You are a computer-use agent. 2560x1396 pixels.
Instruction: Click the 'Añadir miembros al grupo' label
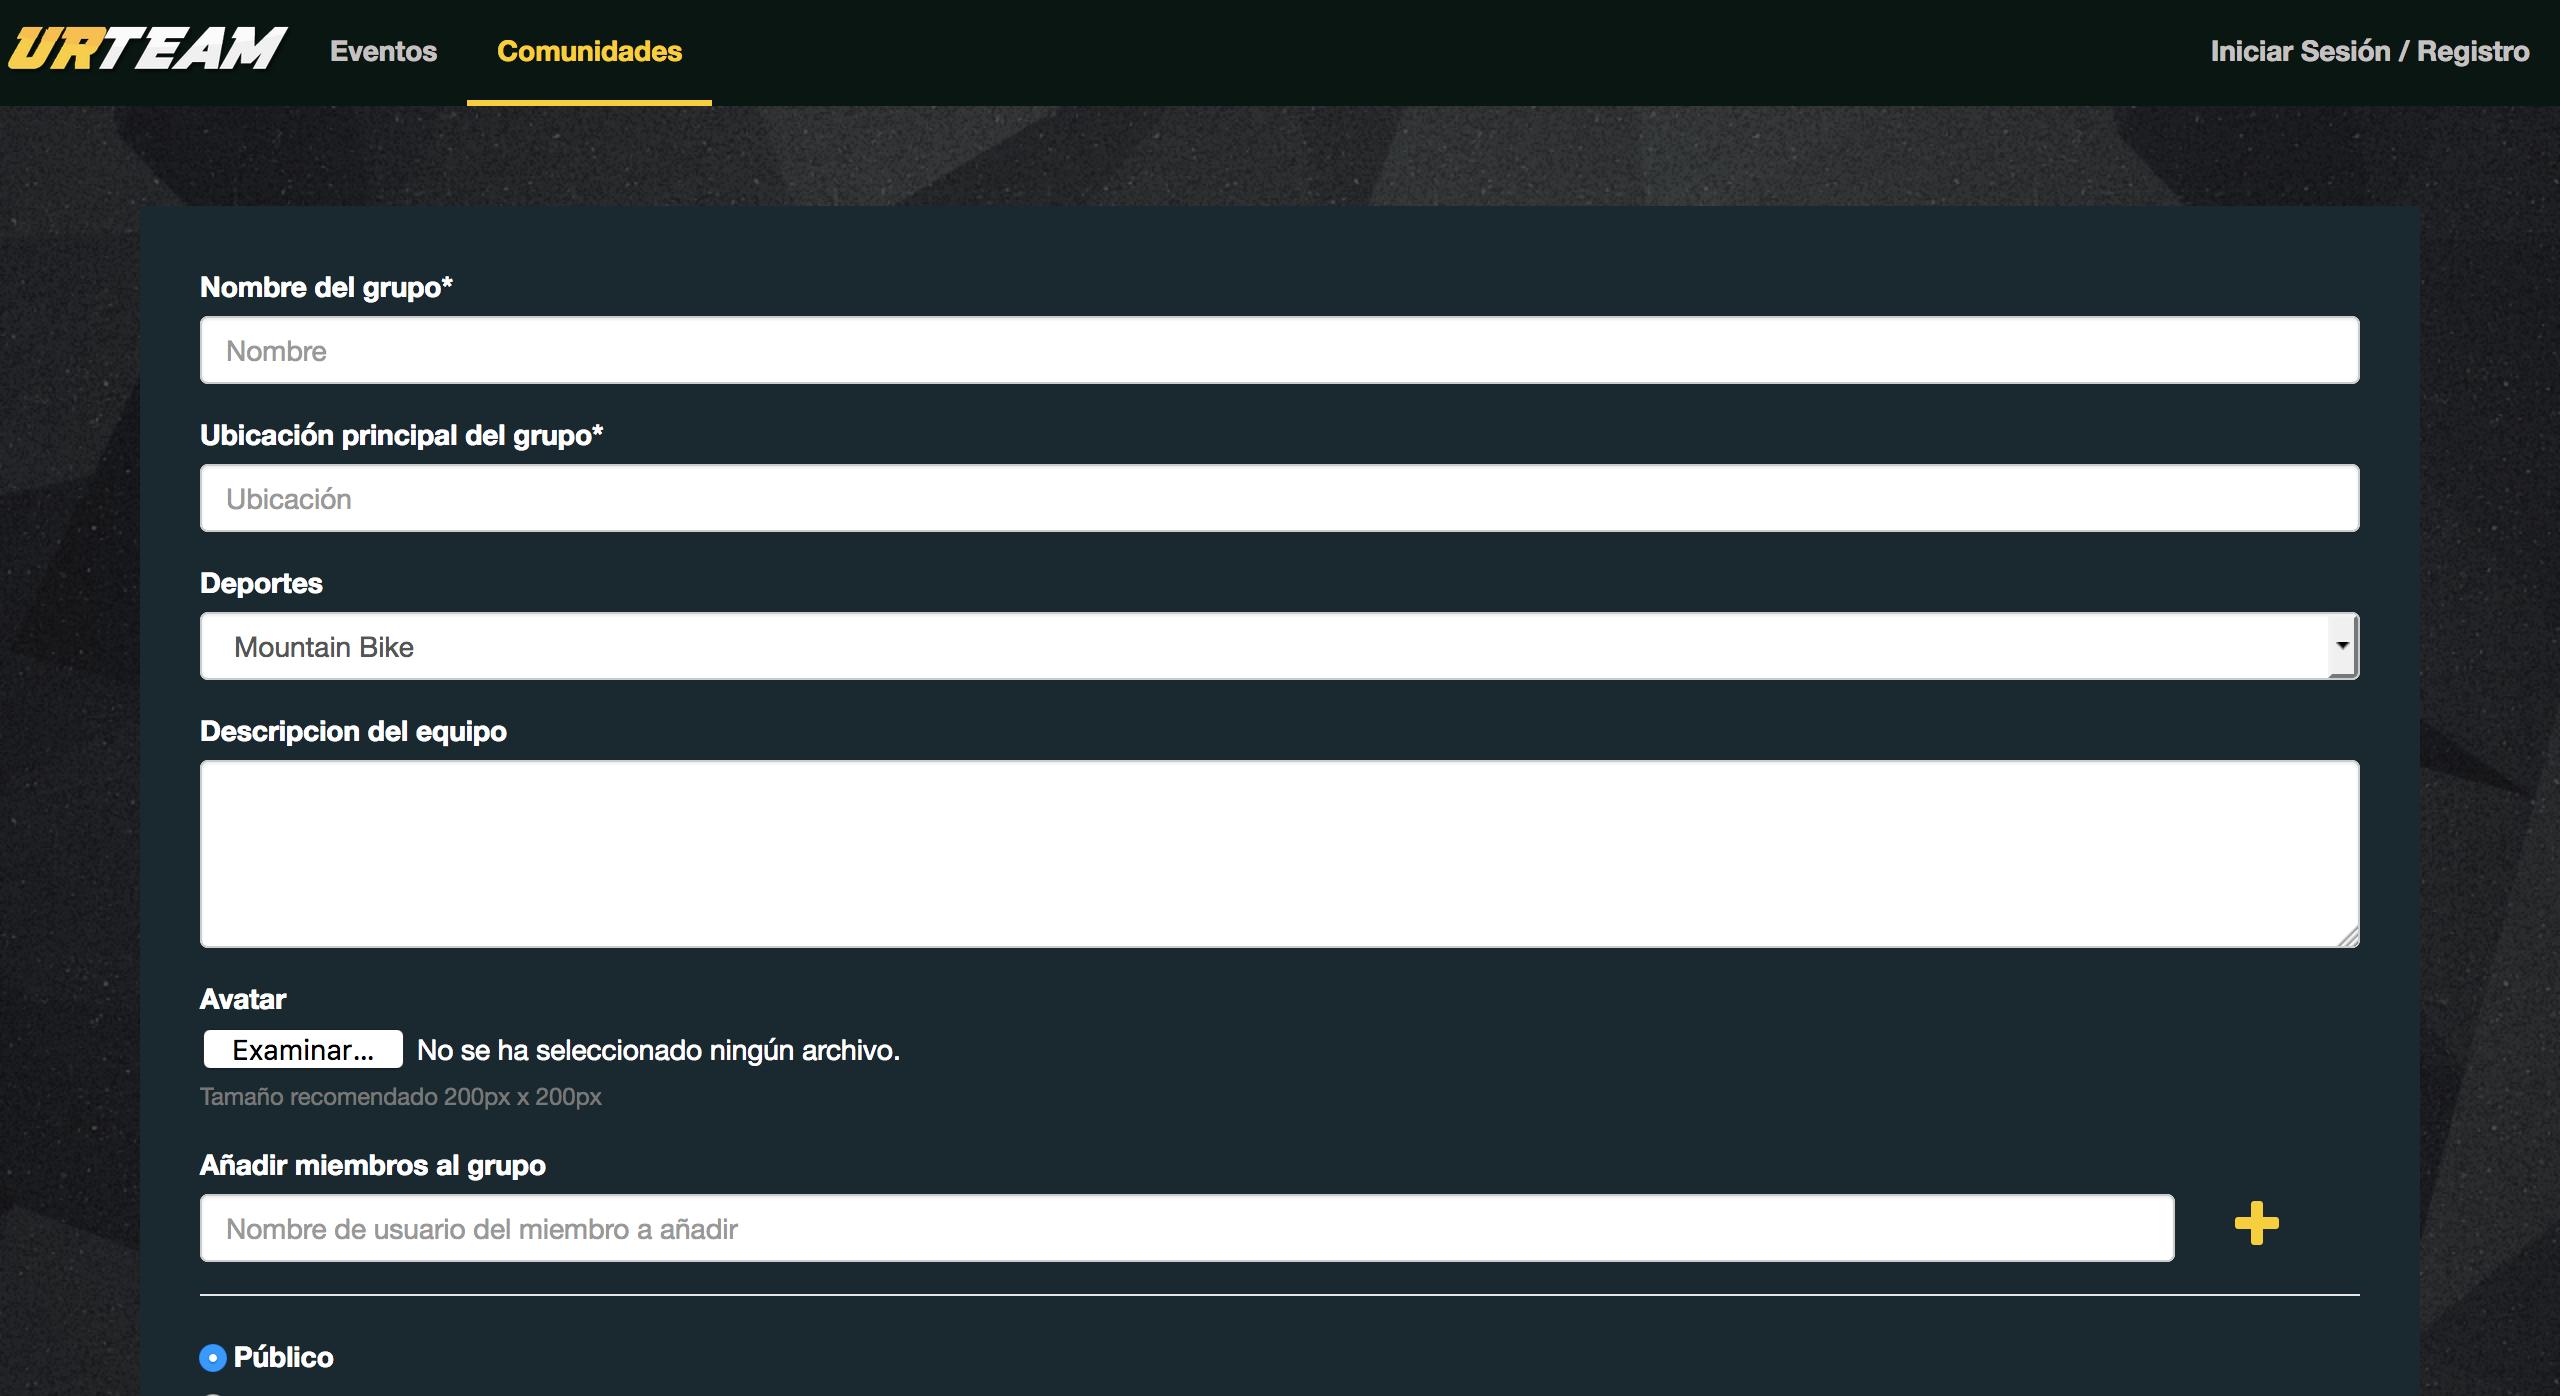tap(372, 1166)
